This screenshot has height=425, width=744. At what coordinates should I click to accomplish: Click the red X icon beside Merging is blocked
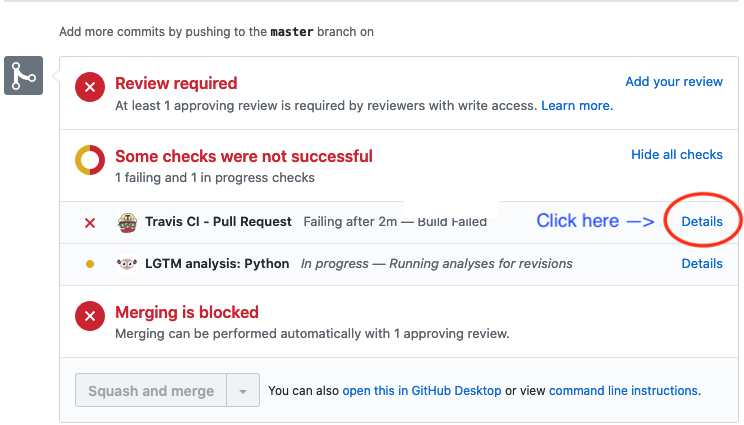[x=90, y=317]
